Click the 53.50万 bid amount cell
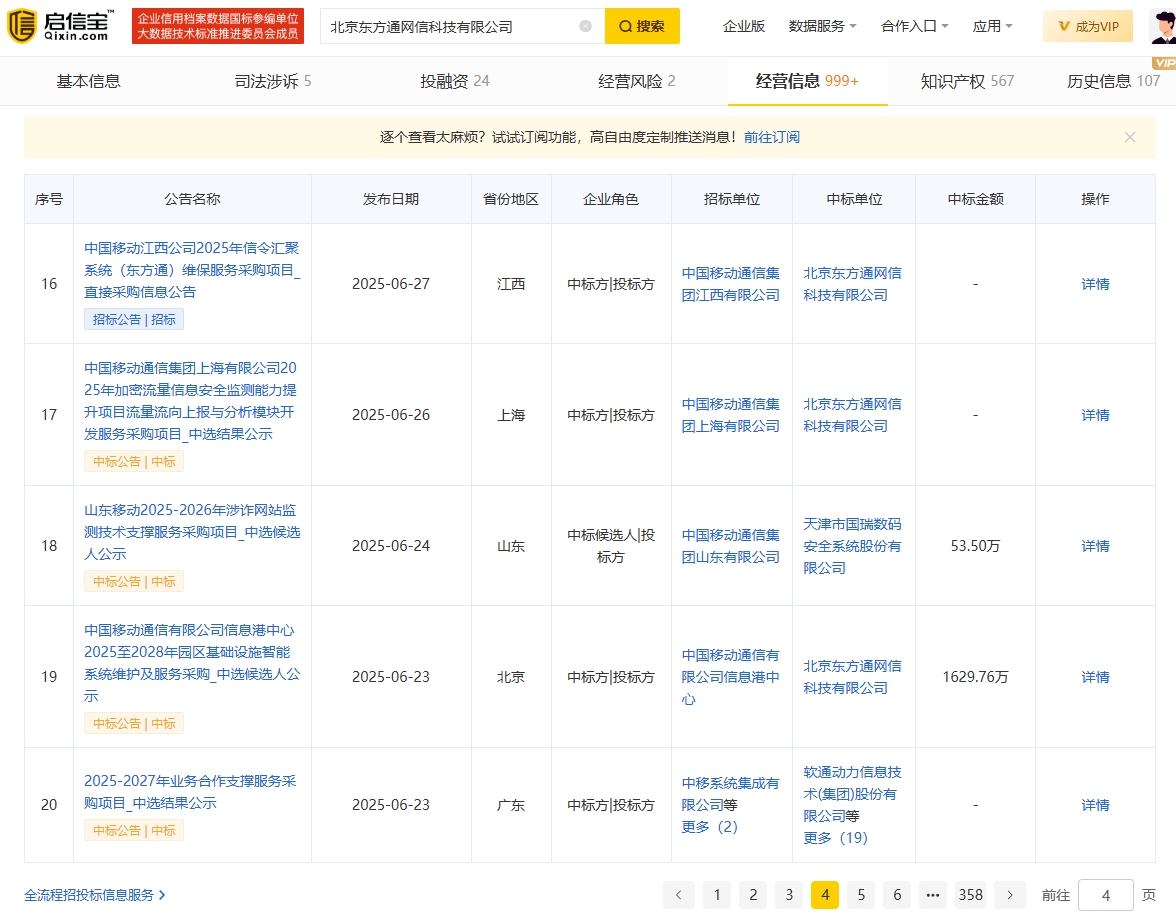This screenshot has height=921, width=1176. click(x=975, y=546)
